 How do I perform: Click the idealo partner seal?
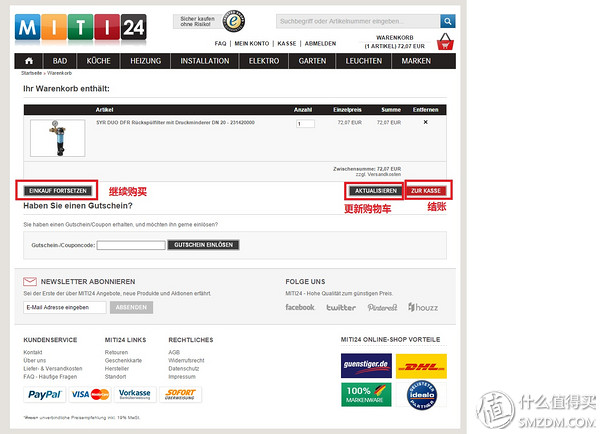[x=422, y=395]
